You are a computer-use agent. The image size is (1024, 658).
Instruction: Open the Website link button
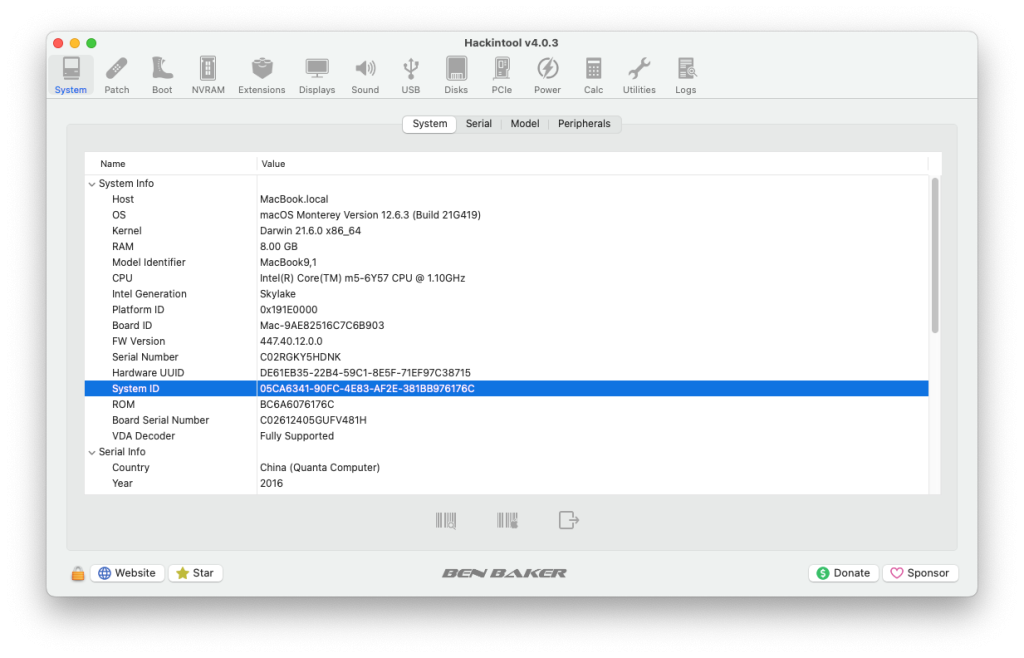[x=127, y=573]
